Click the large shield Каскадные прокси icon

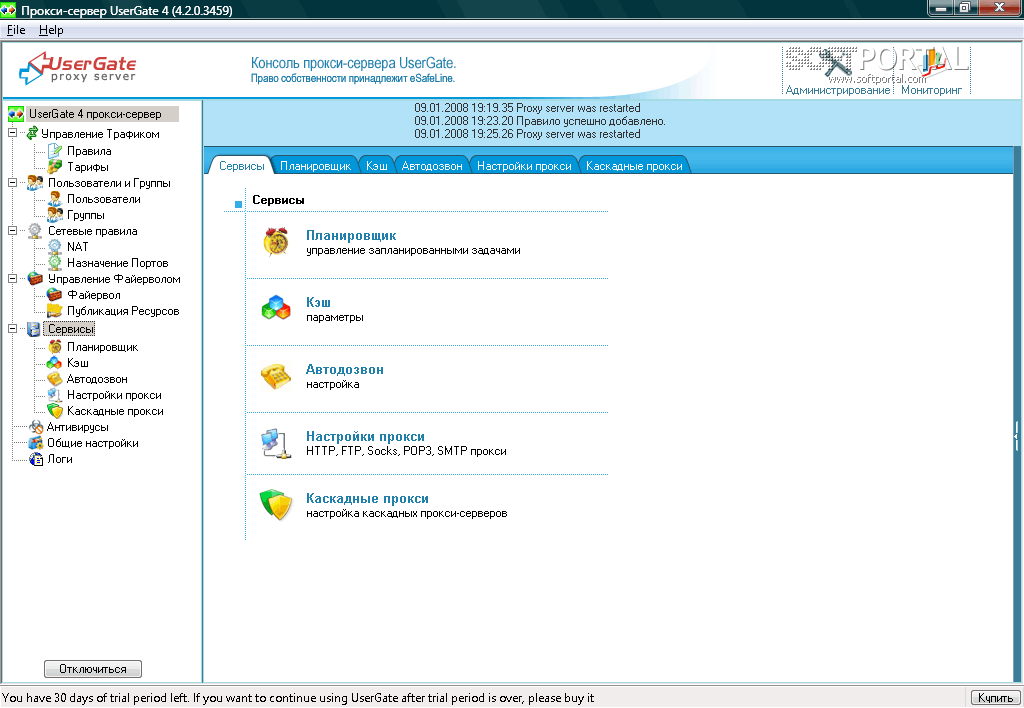coord(276,505)
